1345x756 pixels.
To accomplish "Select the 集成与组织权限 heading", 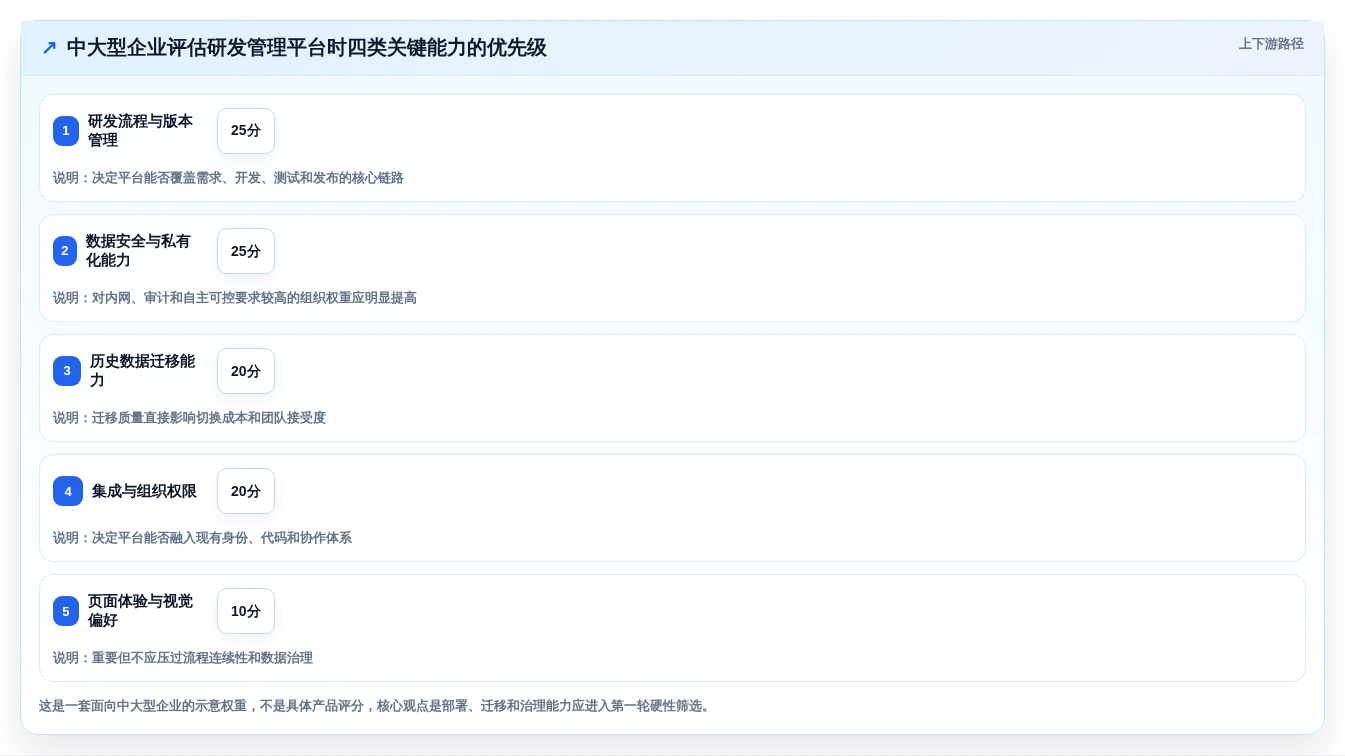I will [144, 491].
